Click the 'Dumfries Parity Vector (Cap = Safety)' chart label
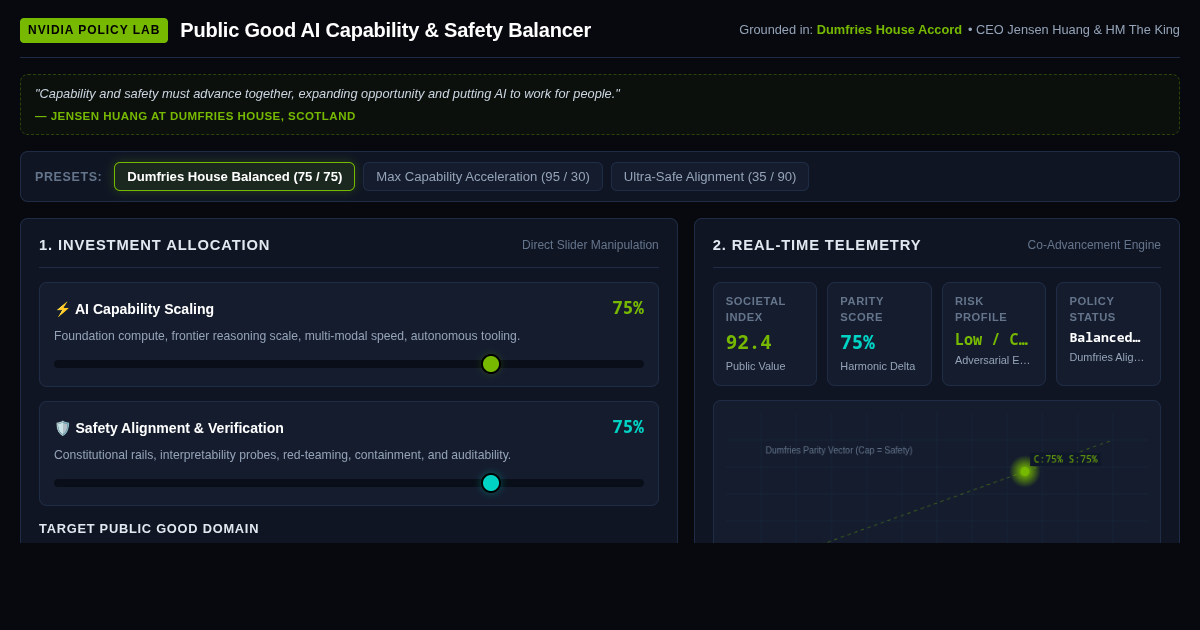Viewport: 1200px width, 630px height. 839,450
